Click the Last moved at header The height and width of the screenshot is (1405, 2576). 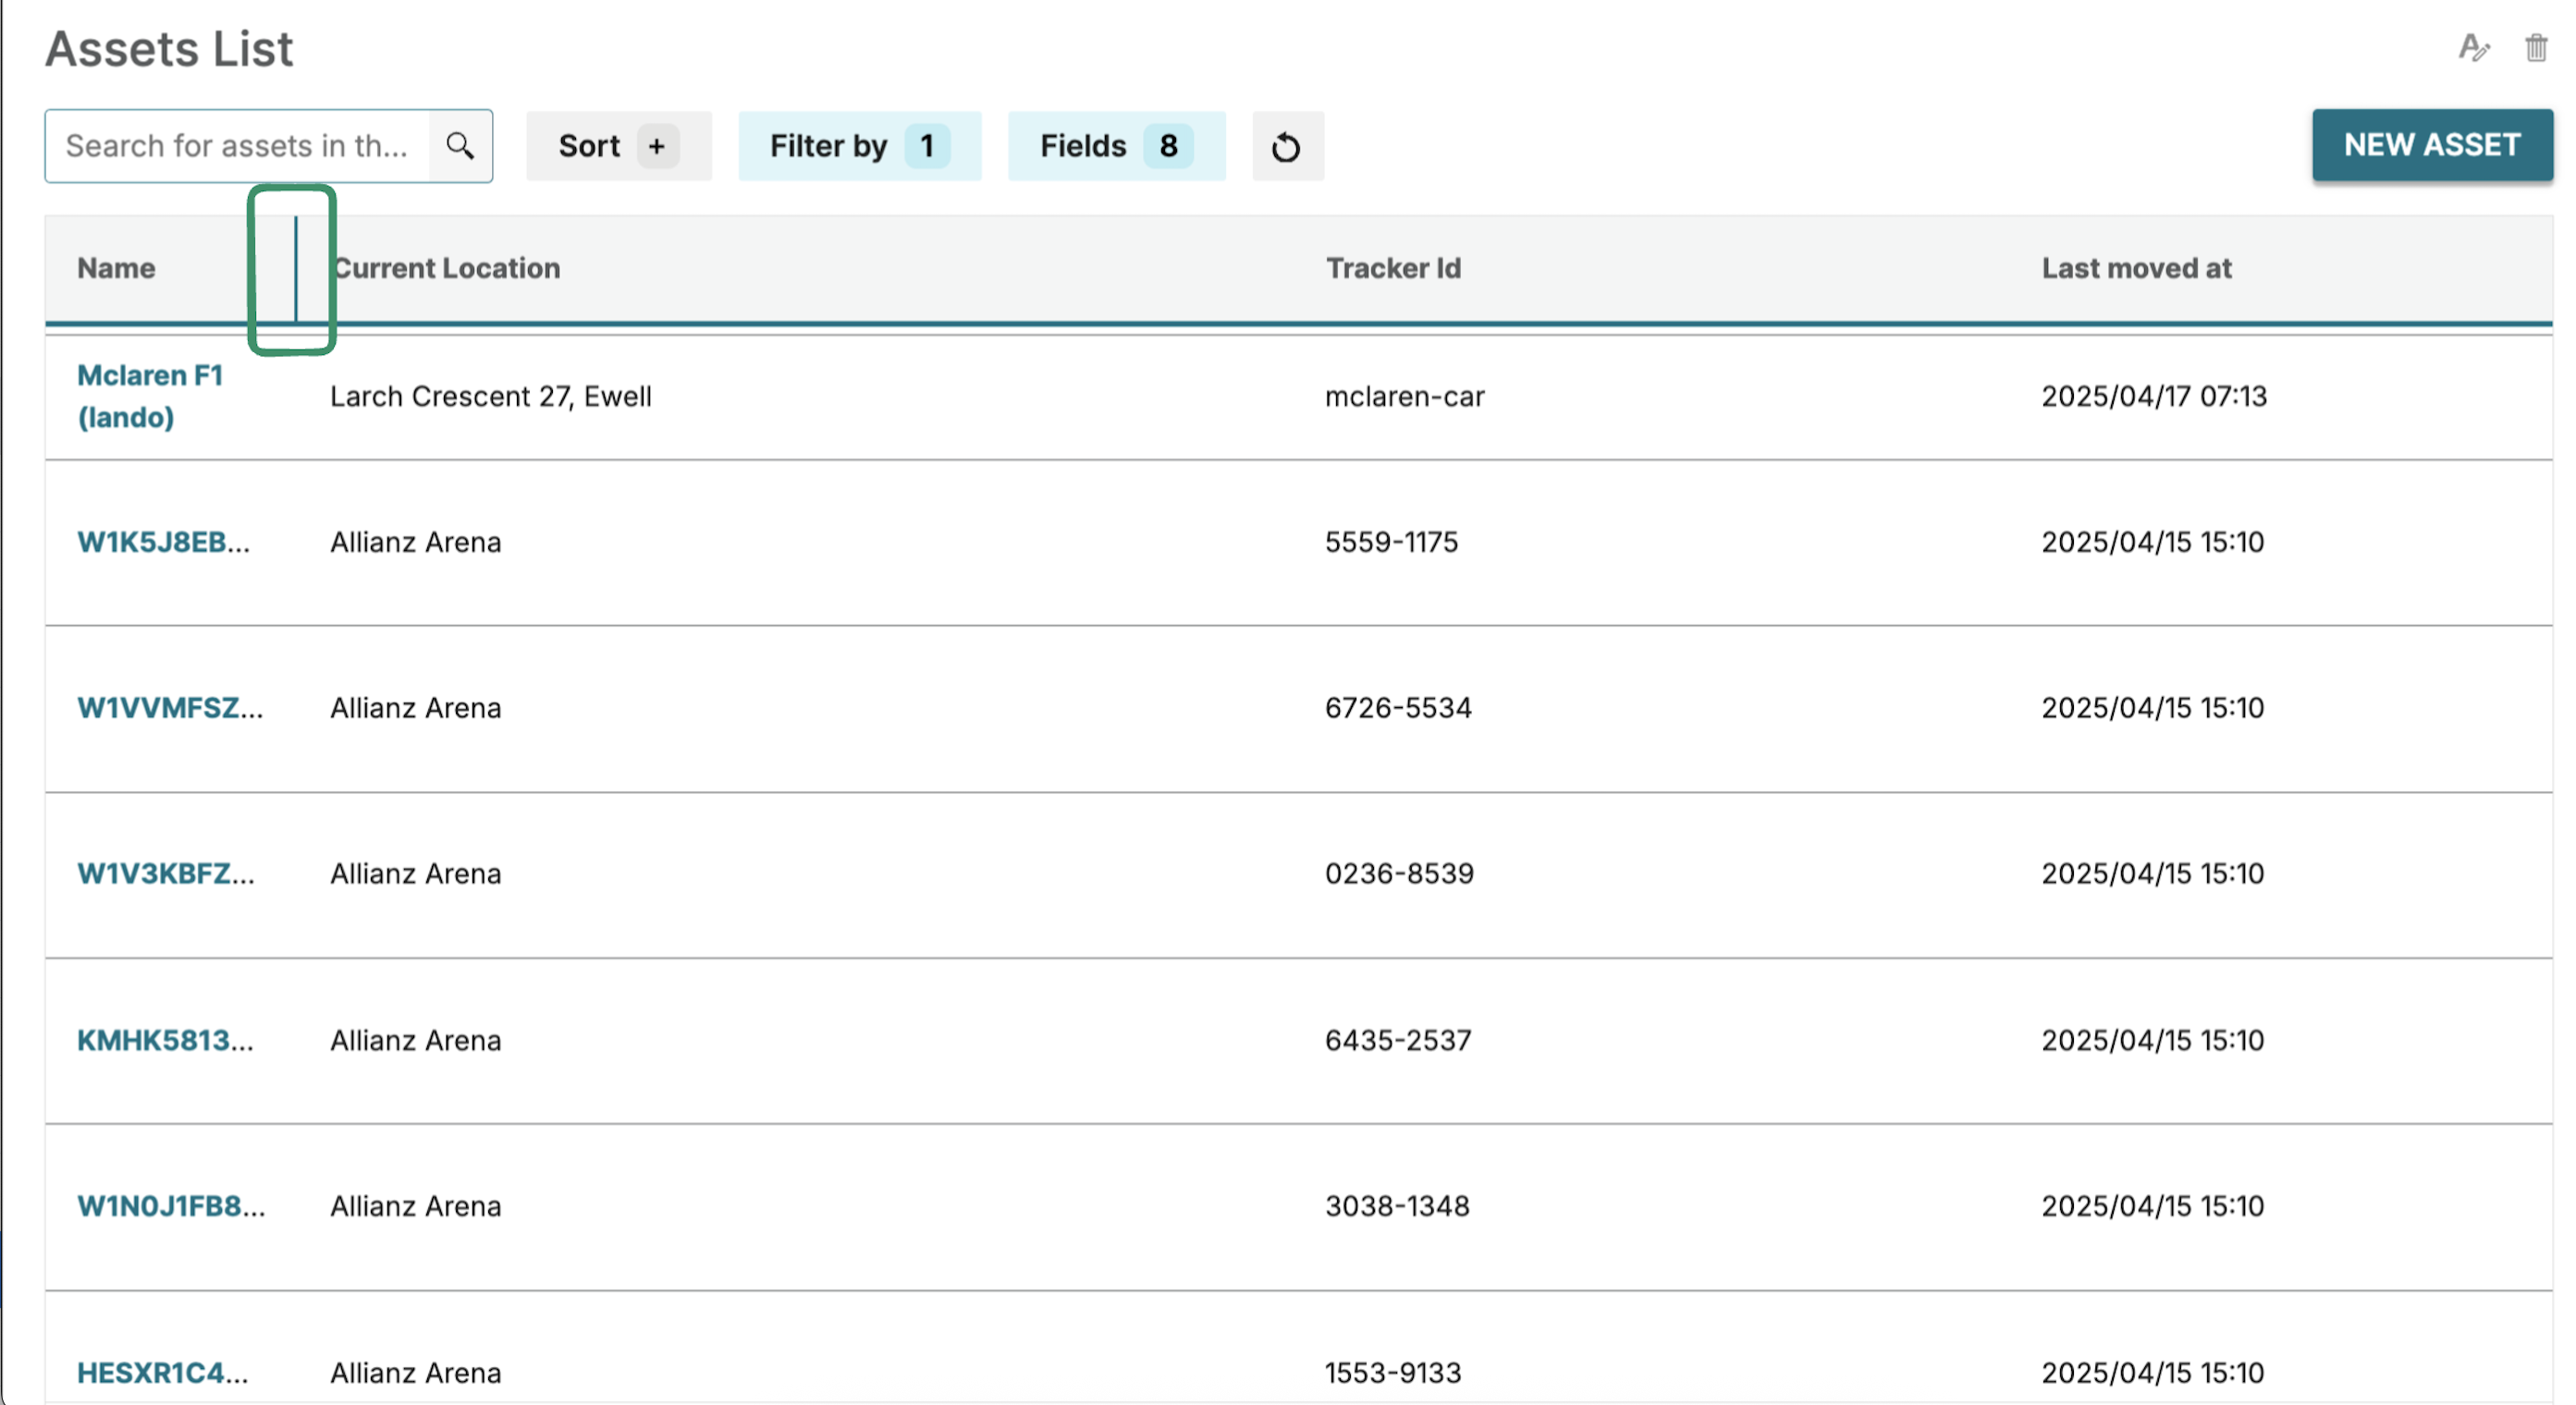pyautogui.click(x=2136, y=268)
